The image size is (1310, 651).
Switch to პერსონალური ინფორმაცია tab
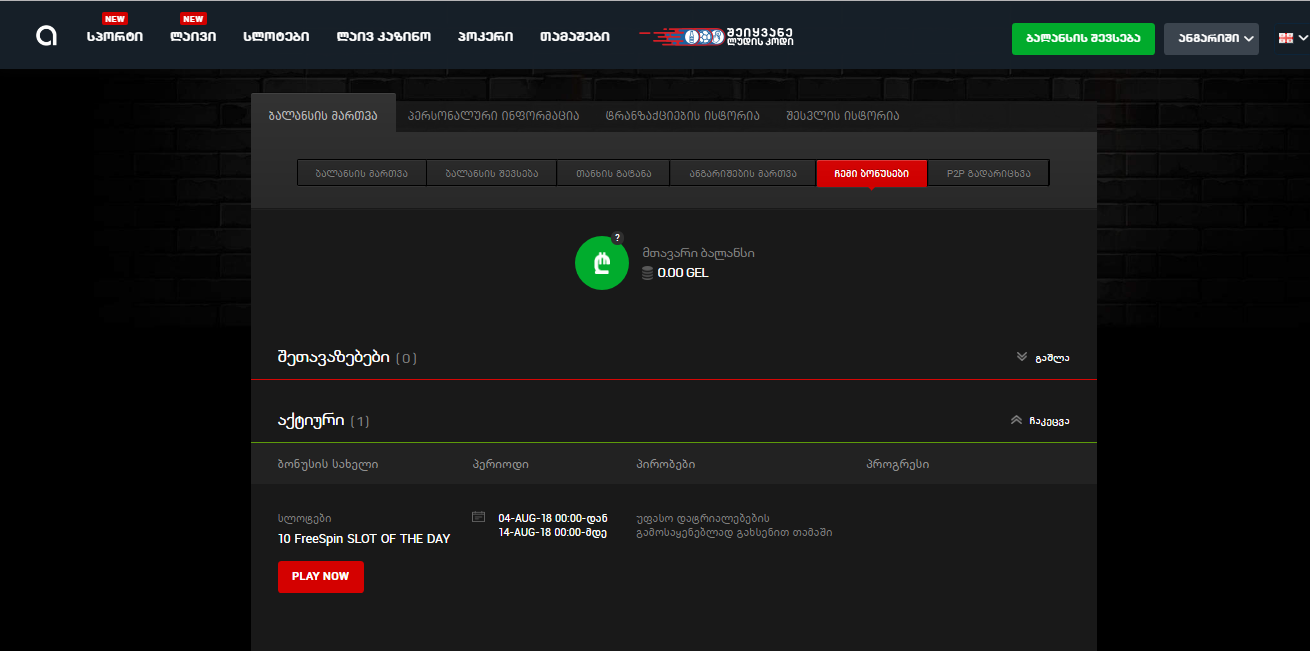click(x=494, y=116)
